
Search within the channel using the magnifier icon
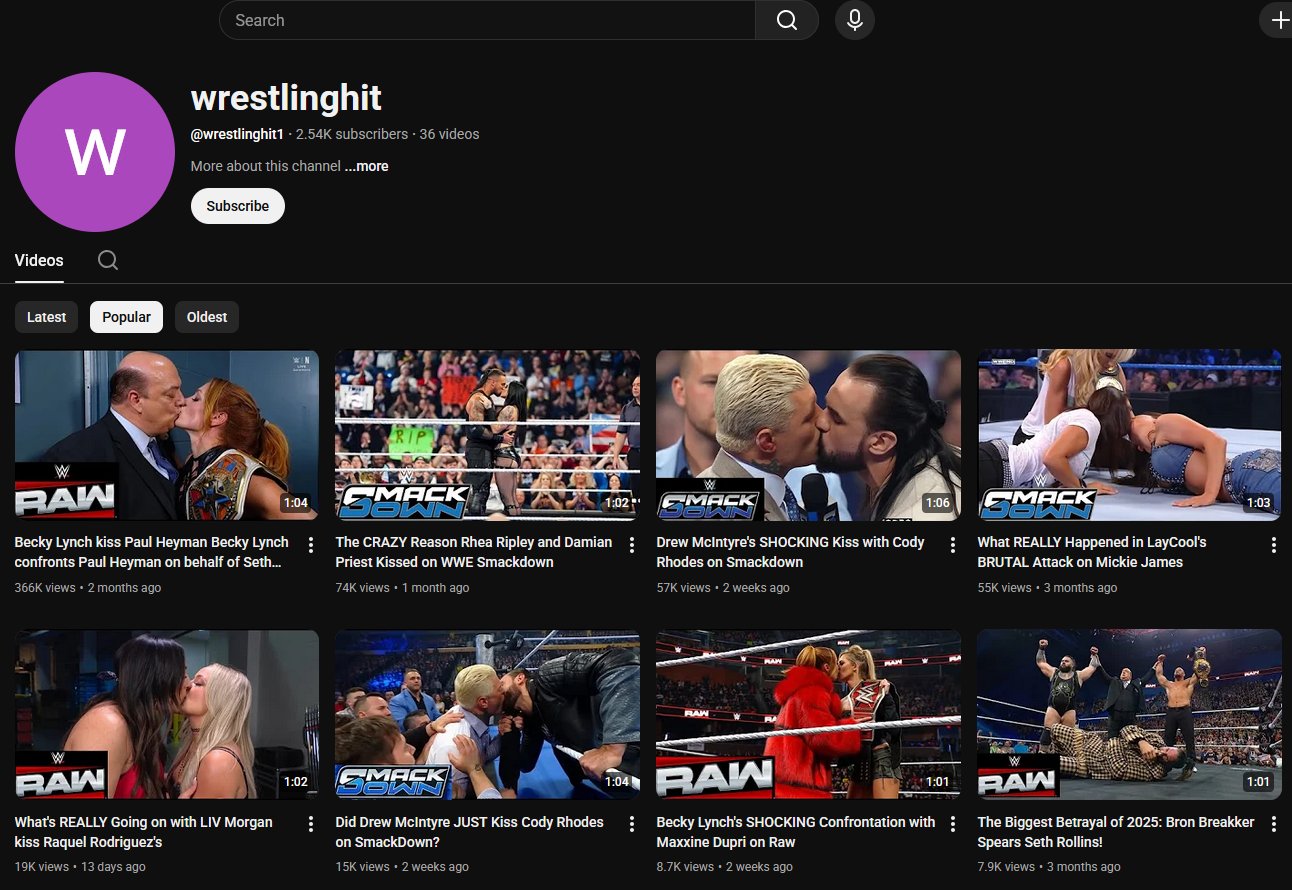(108, 260)
